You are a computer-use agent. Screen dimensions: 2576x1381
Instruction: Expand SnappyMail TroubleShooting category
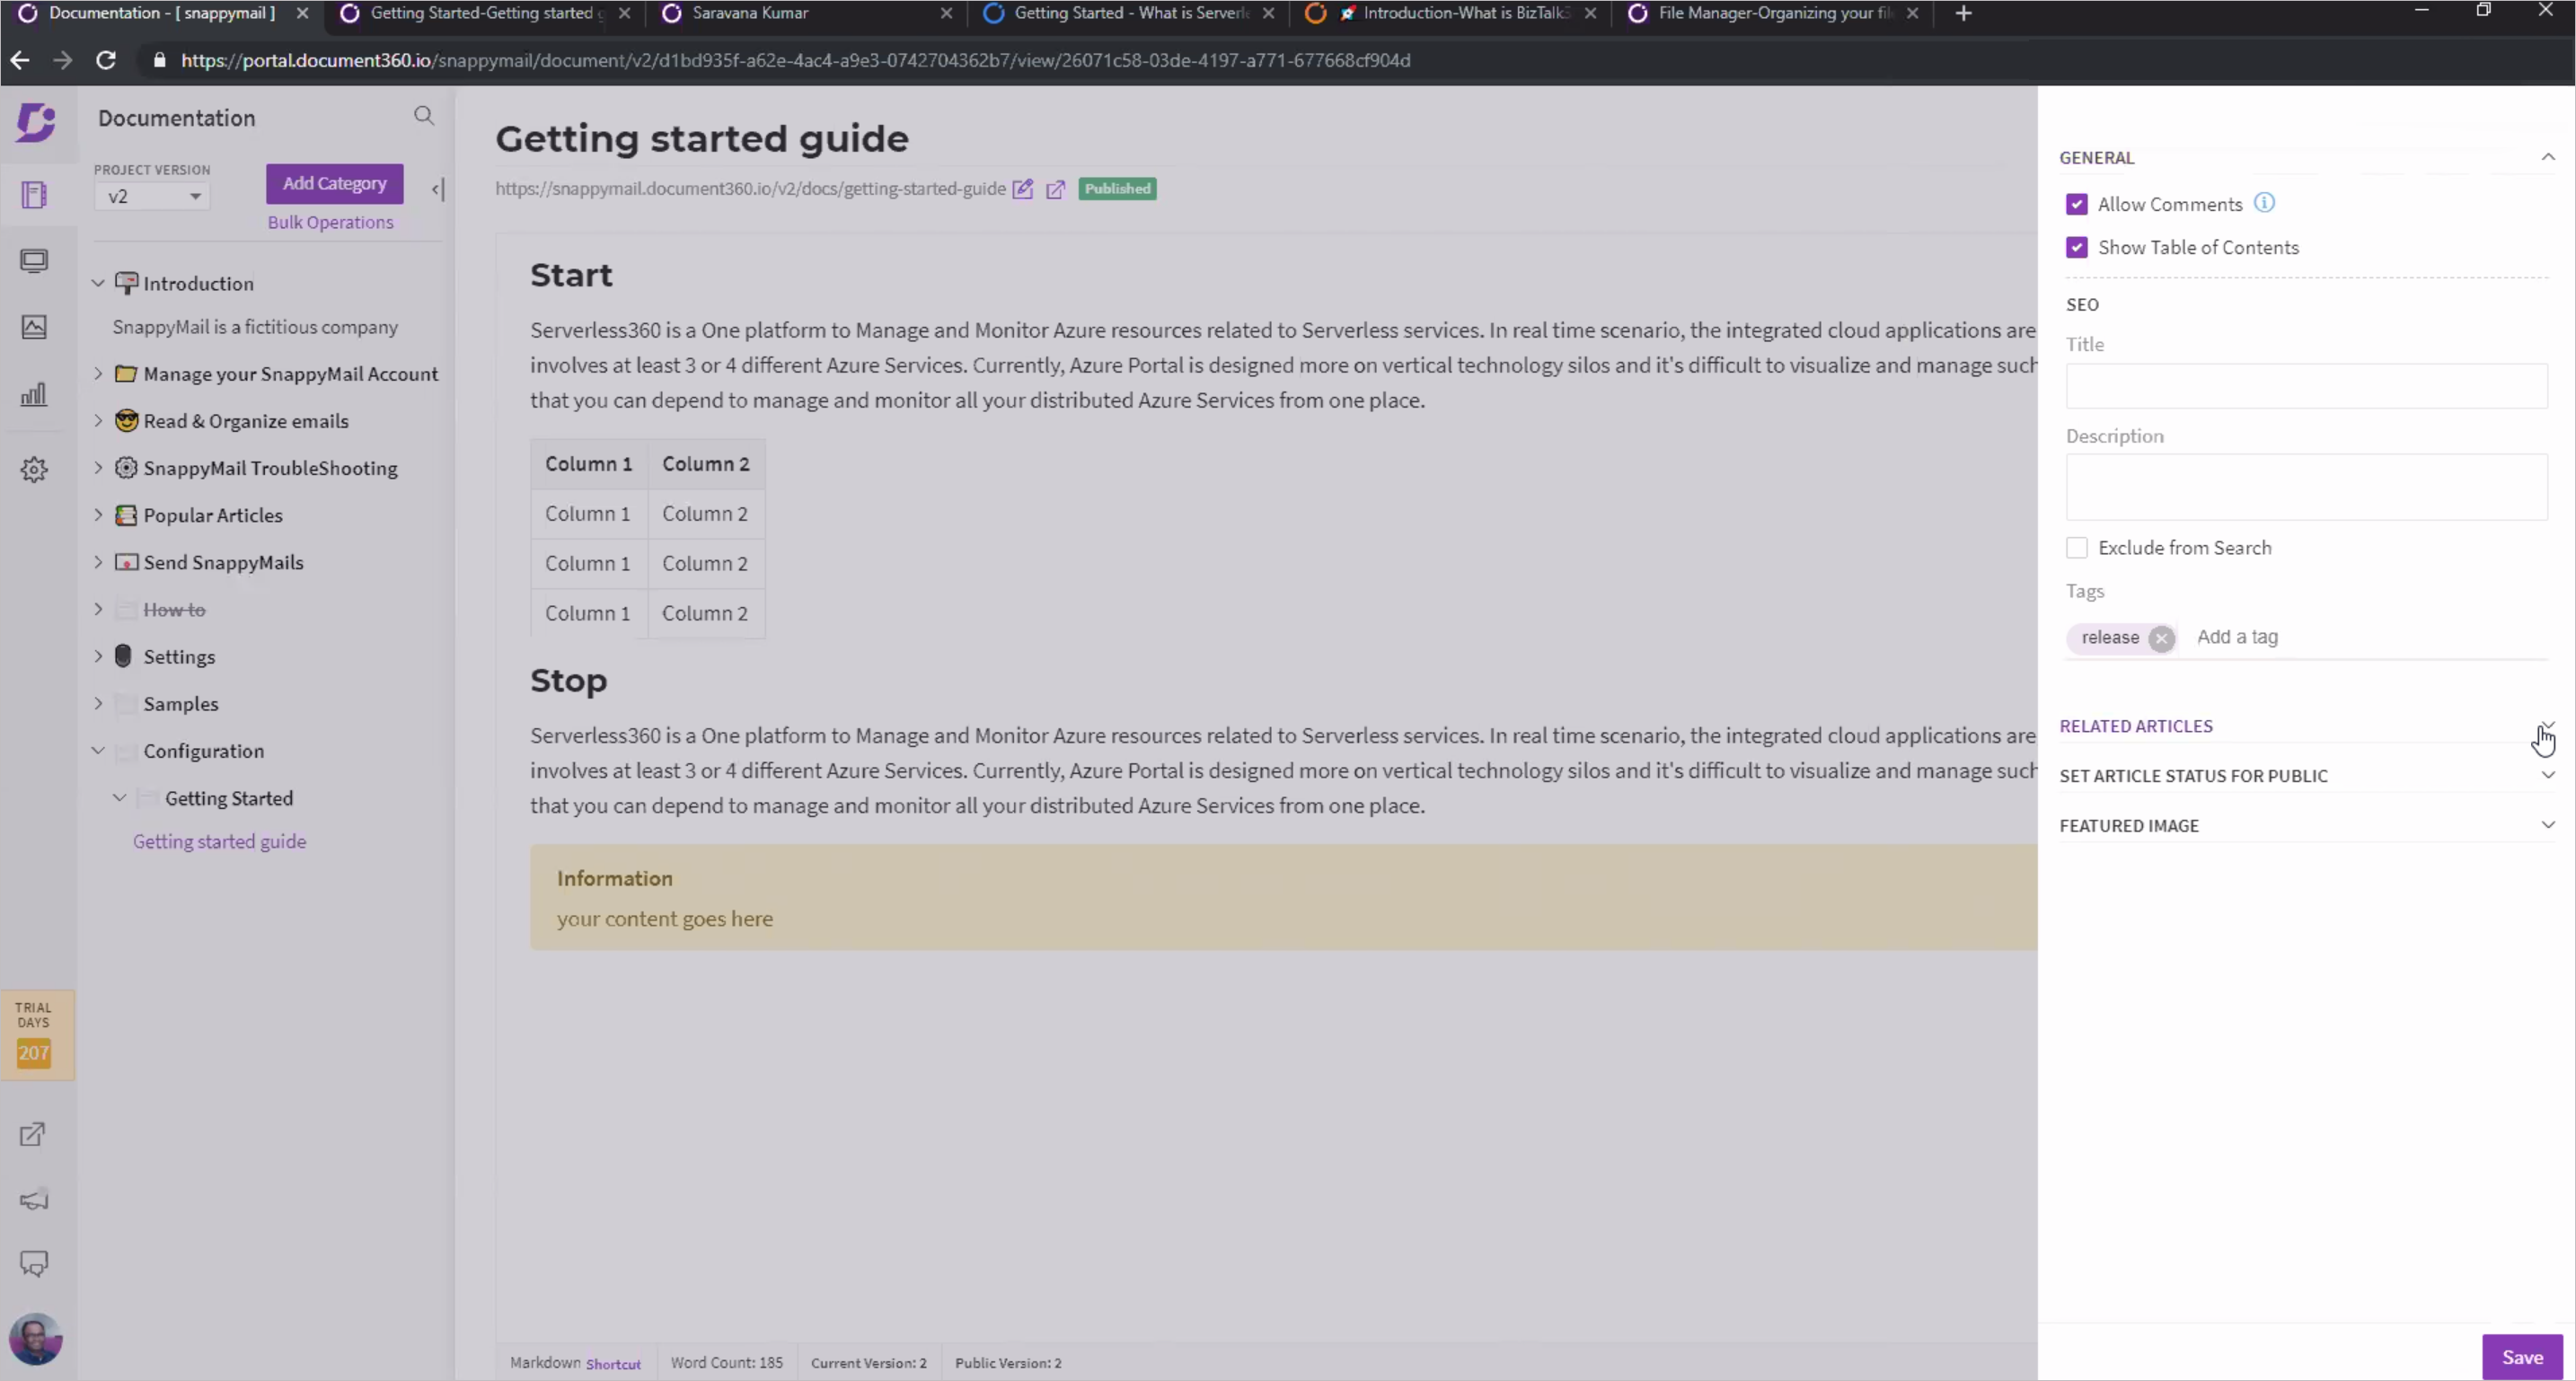click(x=98, y=467)
